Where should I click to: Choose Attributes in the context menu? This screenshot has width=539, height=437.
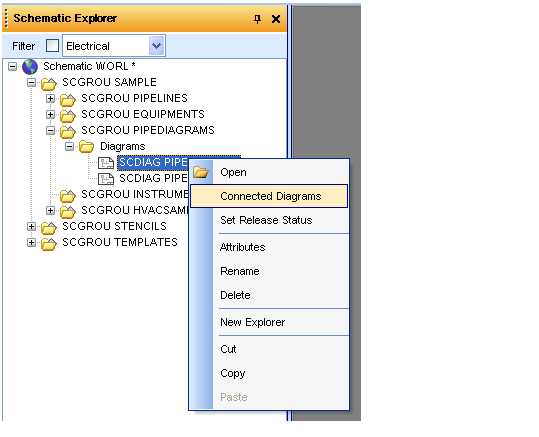pyautogui.click(x=243, y=247)
